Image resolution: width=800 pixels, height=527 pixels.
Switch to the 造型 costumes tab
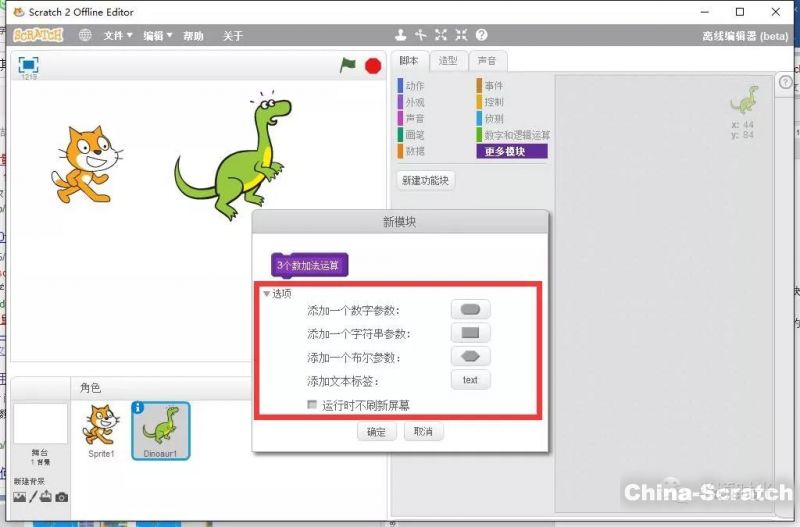click(448, 61)
